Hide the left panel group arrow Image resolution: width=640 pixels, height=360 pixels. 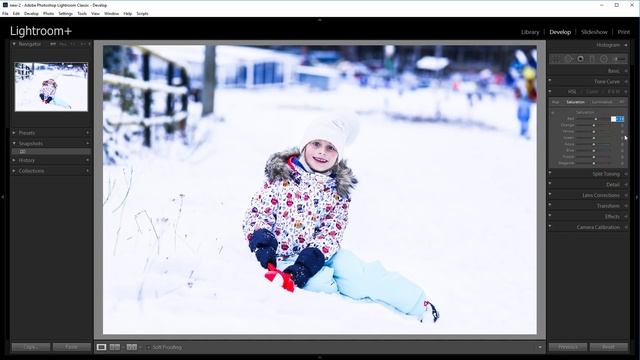pos(2,197)
